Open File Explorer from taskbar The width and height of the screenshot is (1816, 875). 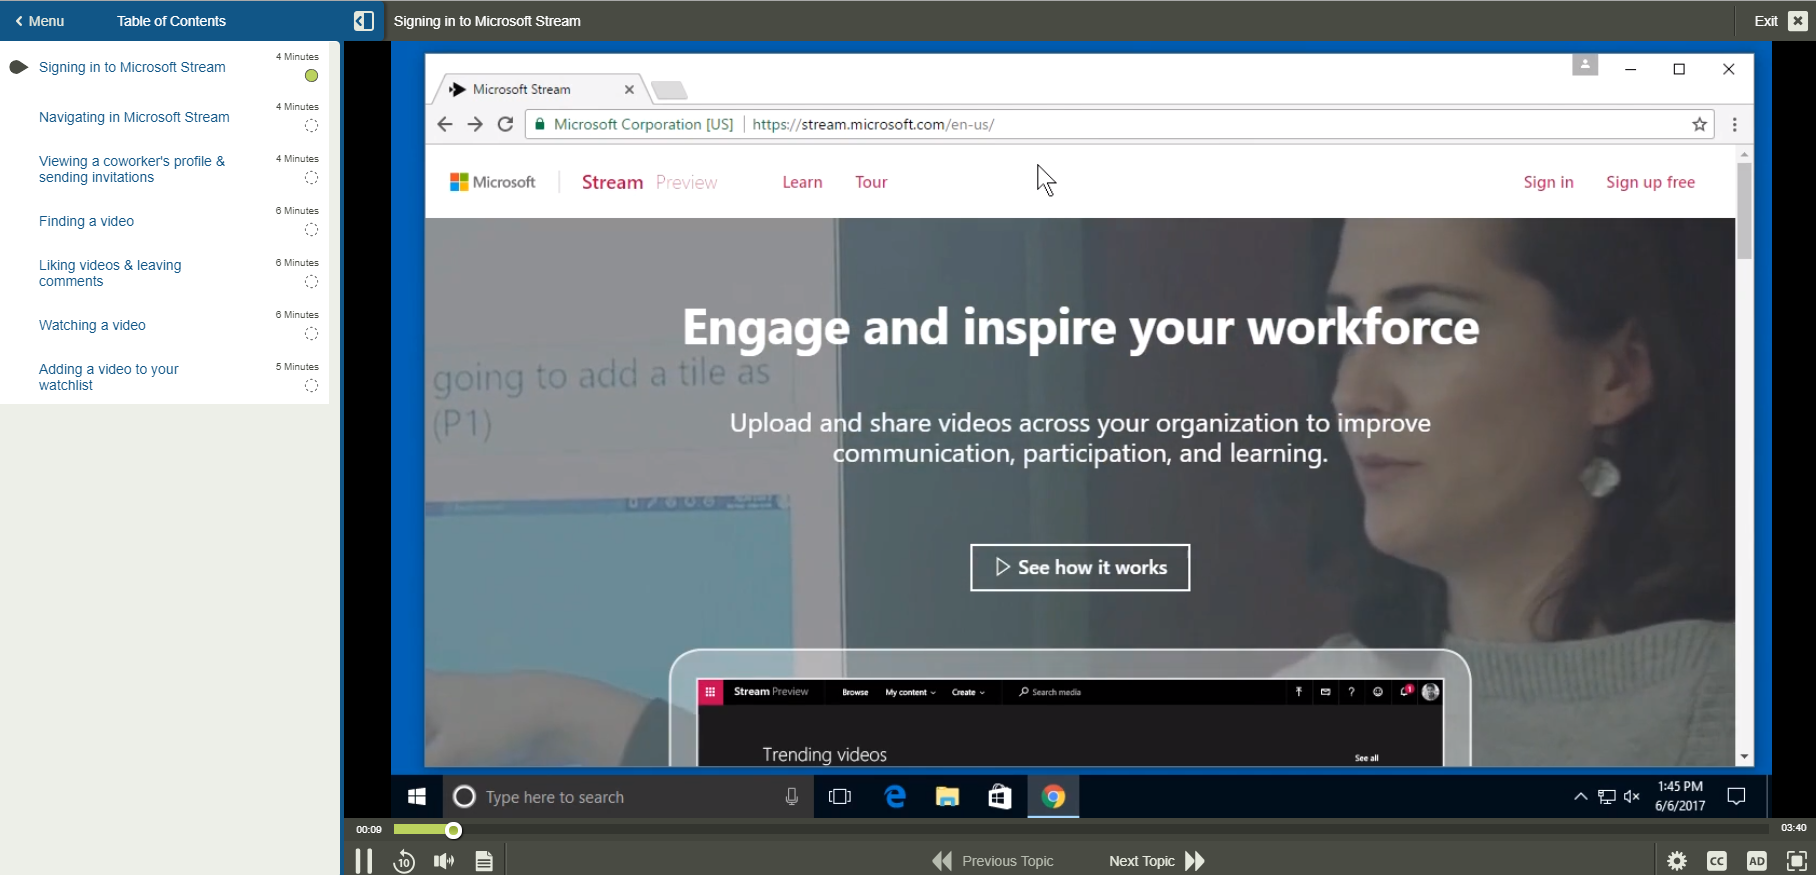(947, 796)
